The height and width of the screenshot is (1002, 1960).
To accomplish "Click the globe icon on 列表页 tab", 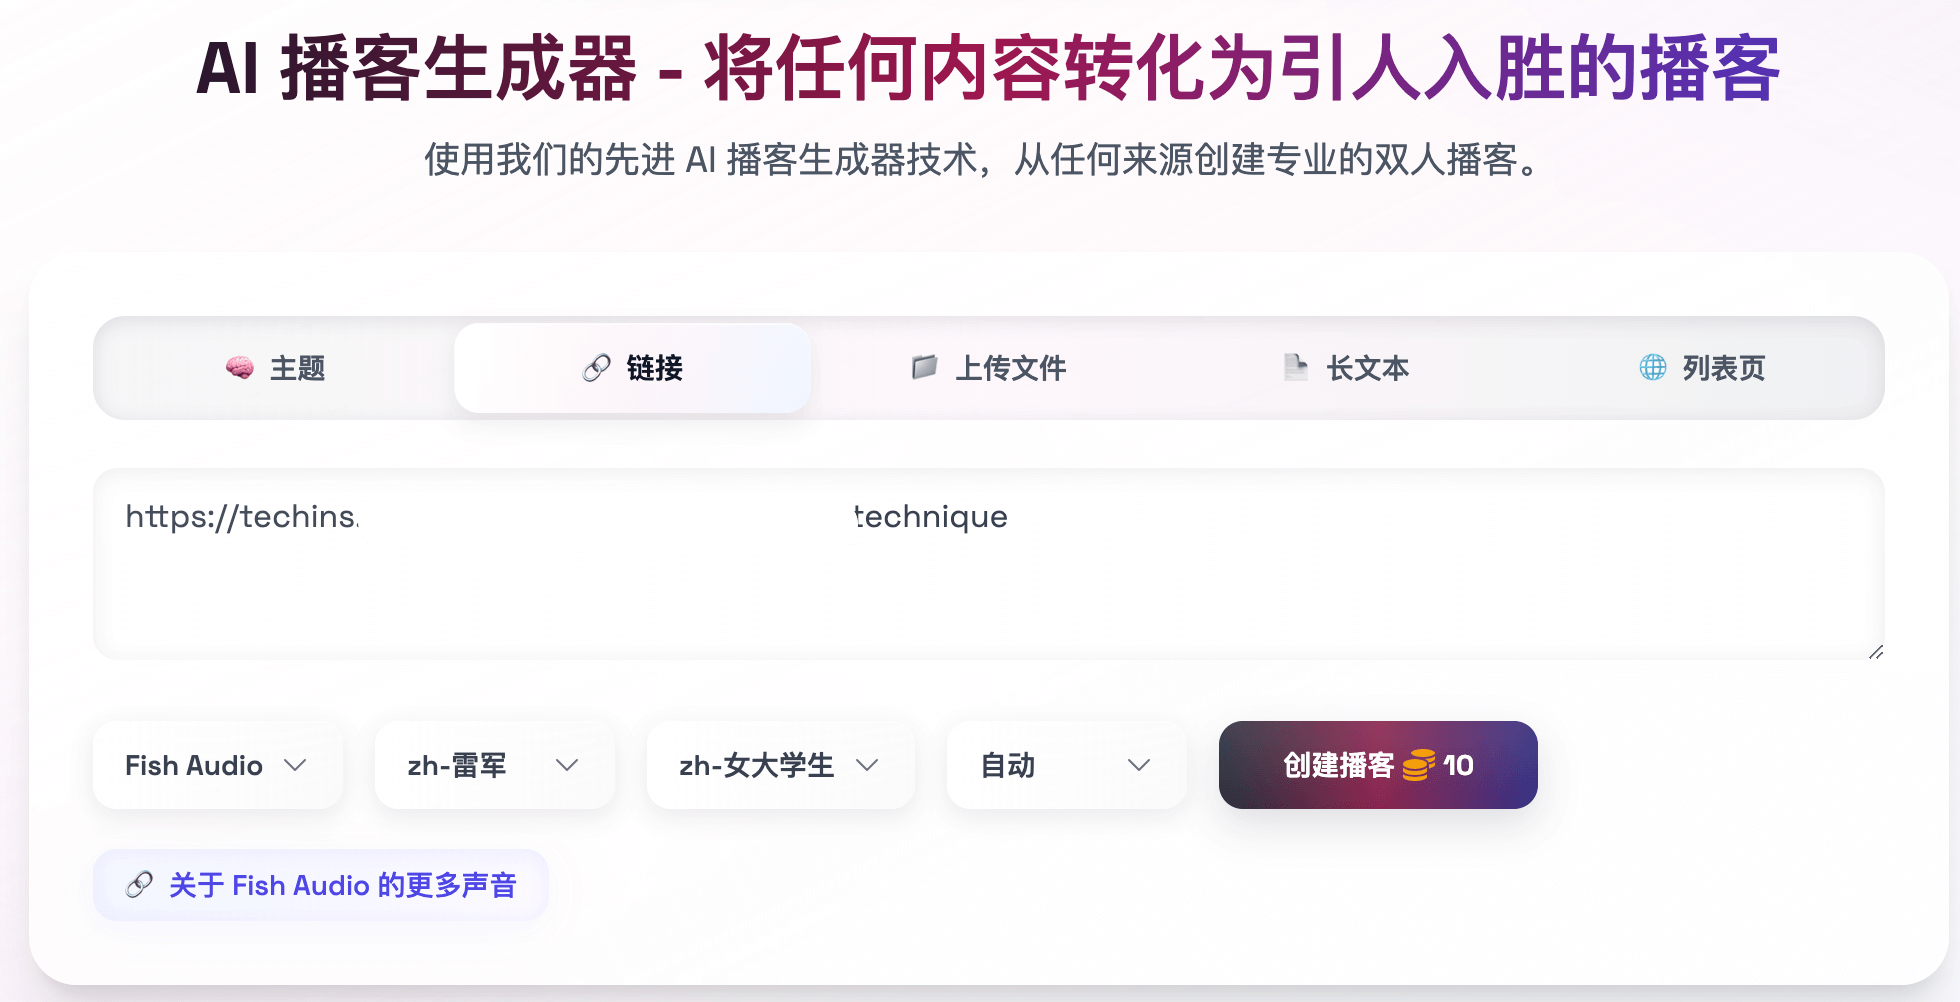I will [1653, 367].
